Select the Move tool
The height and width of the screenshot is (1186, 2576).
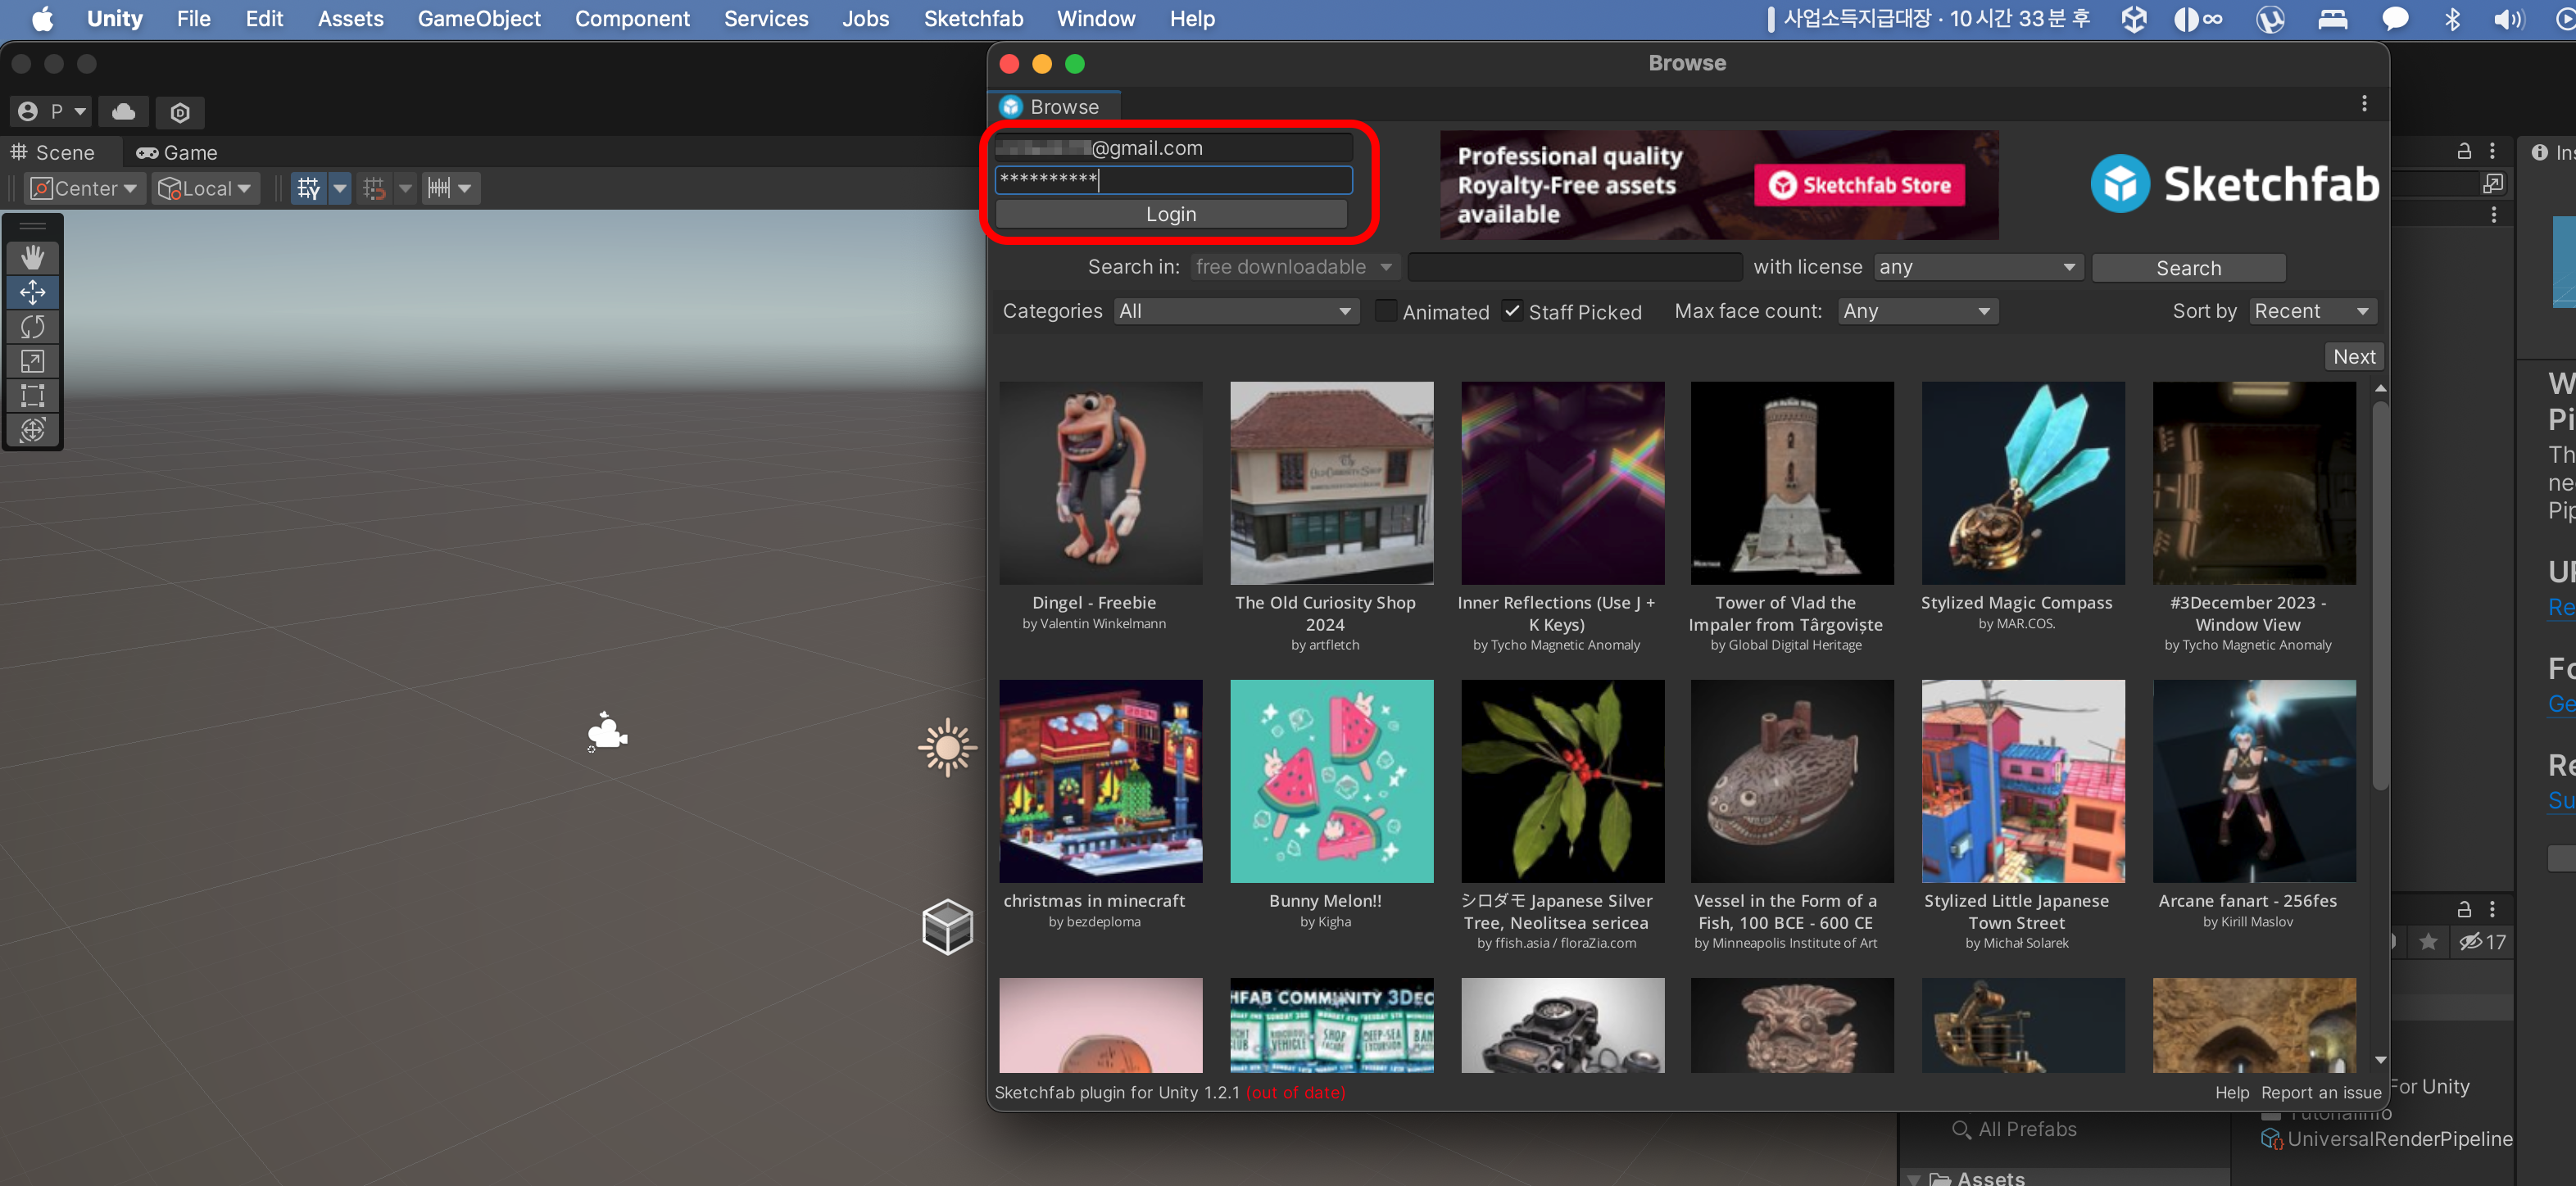click(32, 292)
